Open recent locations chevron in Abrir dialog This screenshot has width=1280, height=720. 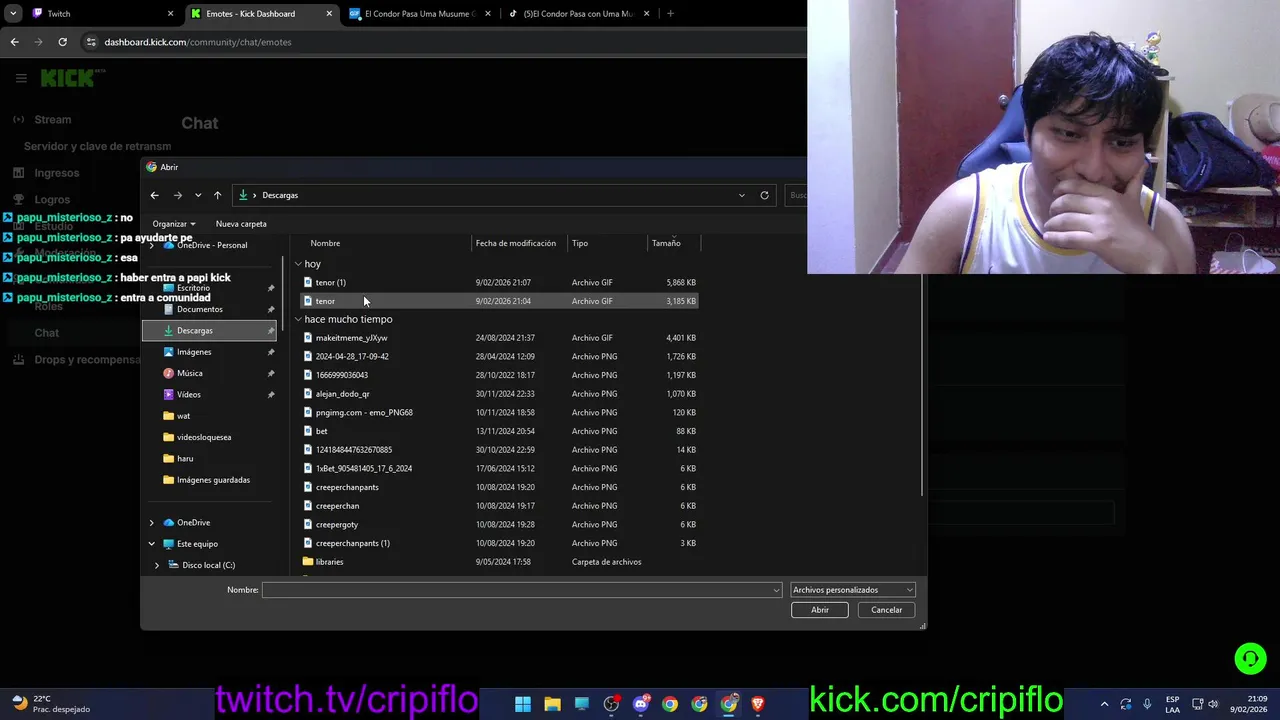(198, 195)
